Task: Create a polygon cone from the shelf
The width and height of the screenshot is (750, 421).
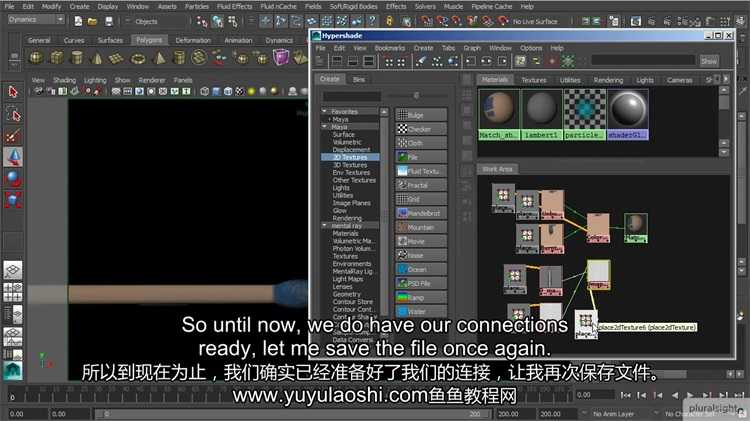Action: (x=97, y=58)
